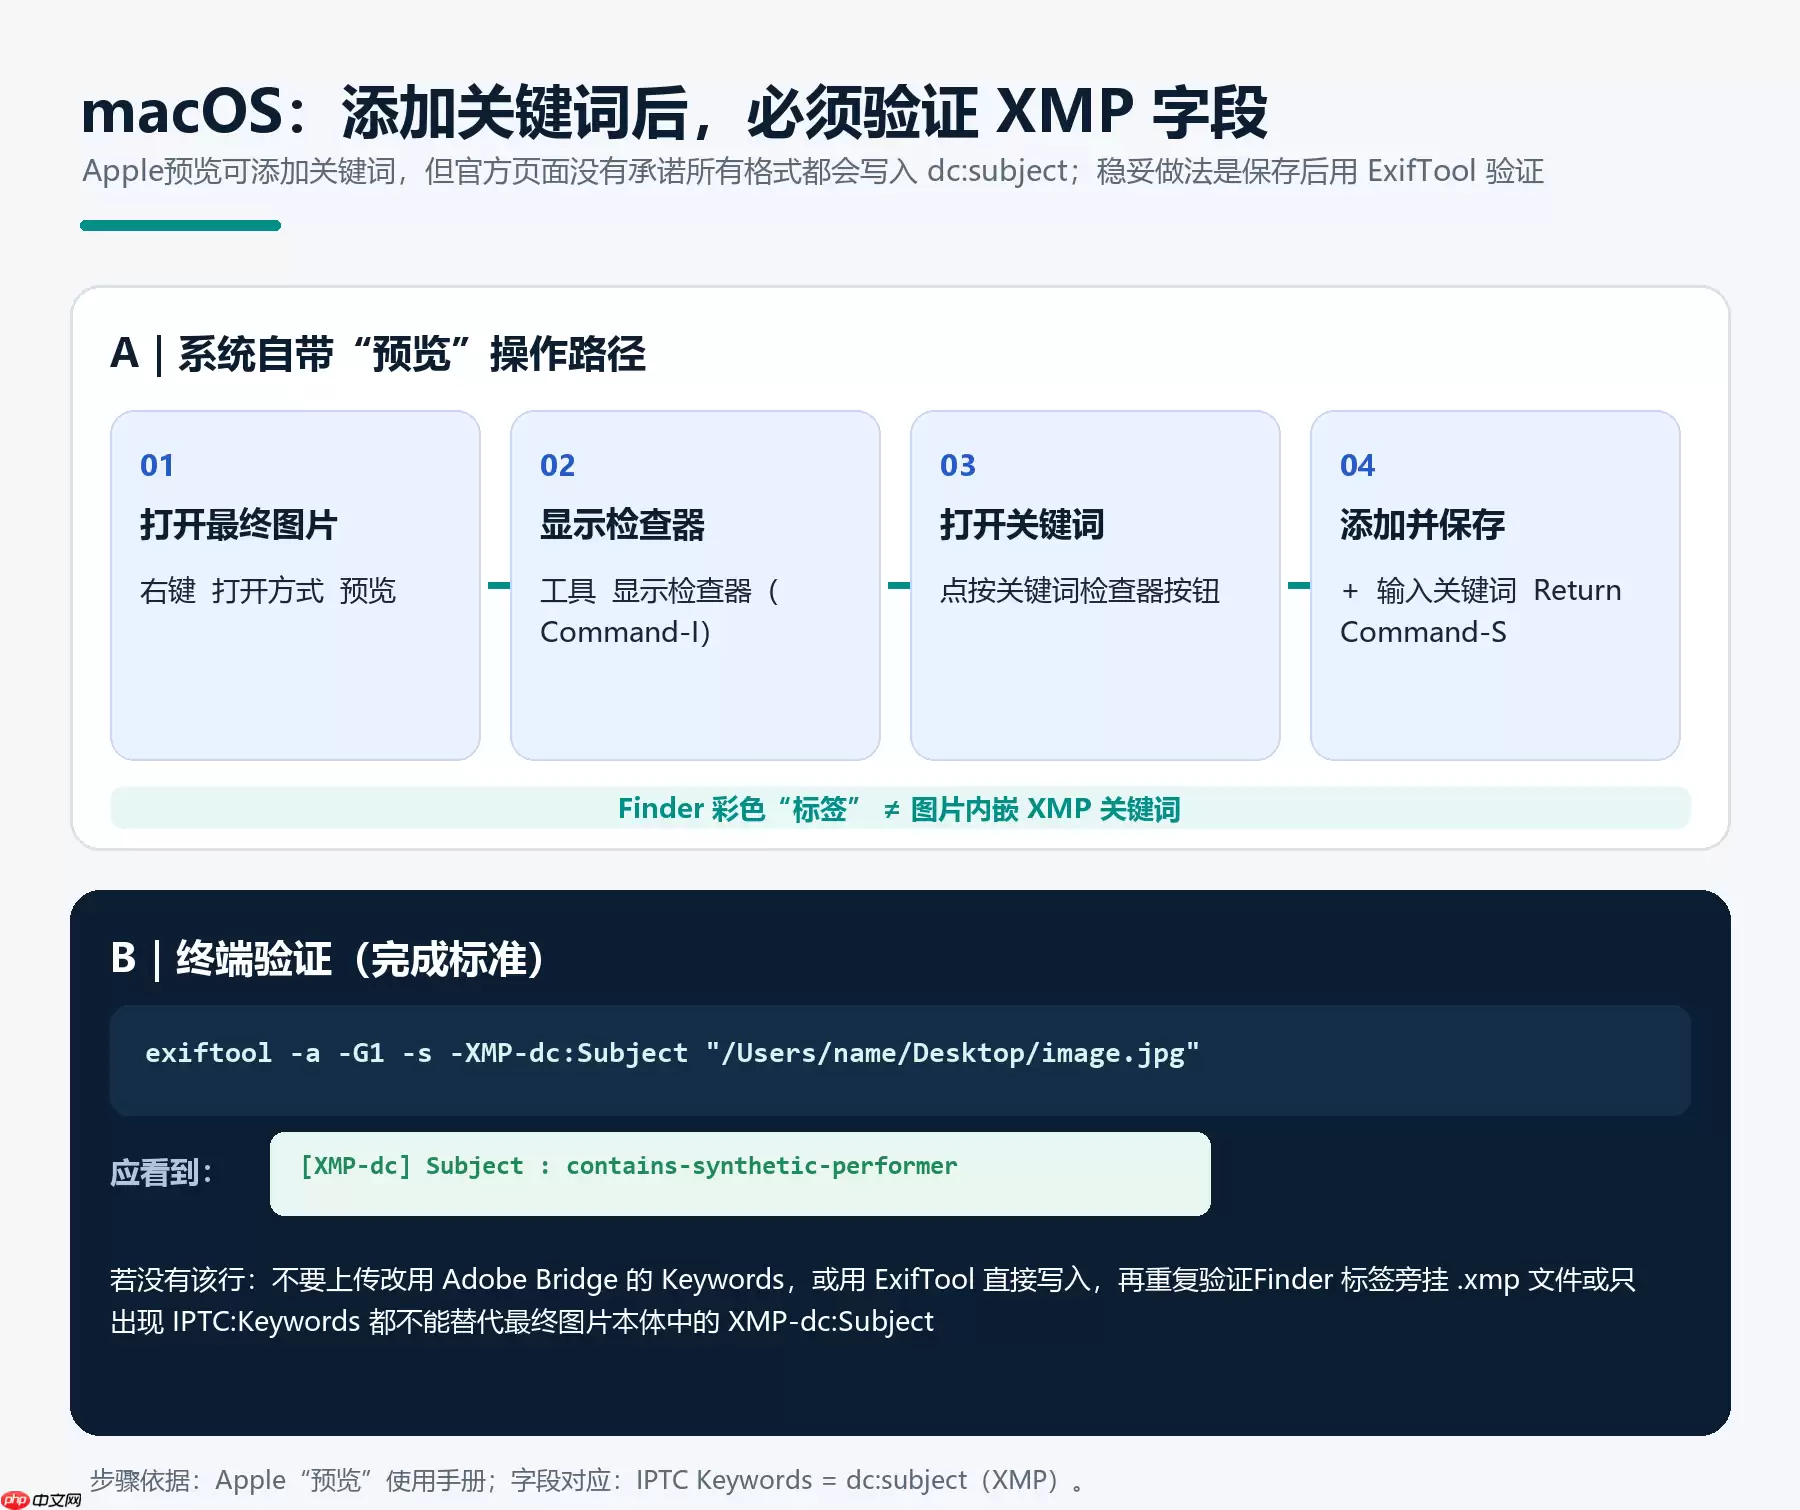Select the subtitle starting "Apple预览可添加关键词"

click(x=813, y=171)
